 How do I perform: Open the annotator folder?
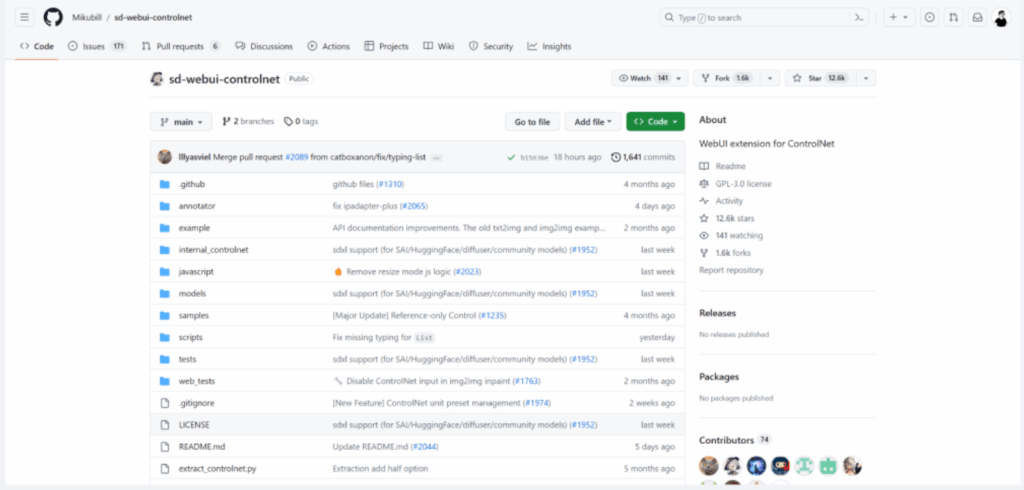(197, 206)
